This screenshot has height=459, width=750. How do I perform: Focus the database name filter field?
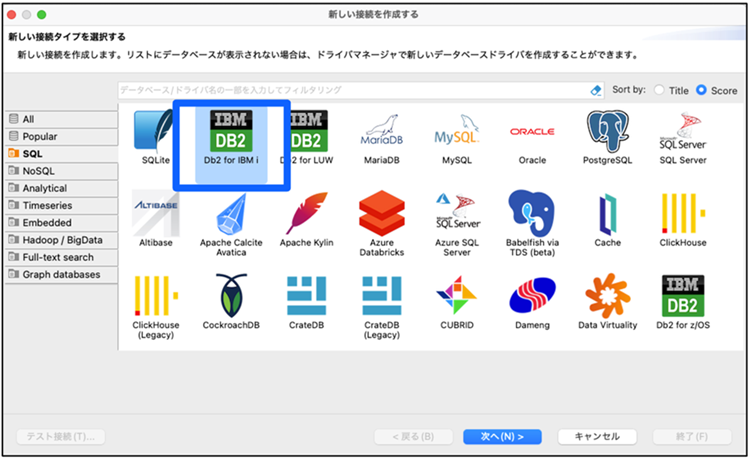coord(350,90)
